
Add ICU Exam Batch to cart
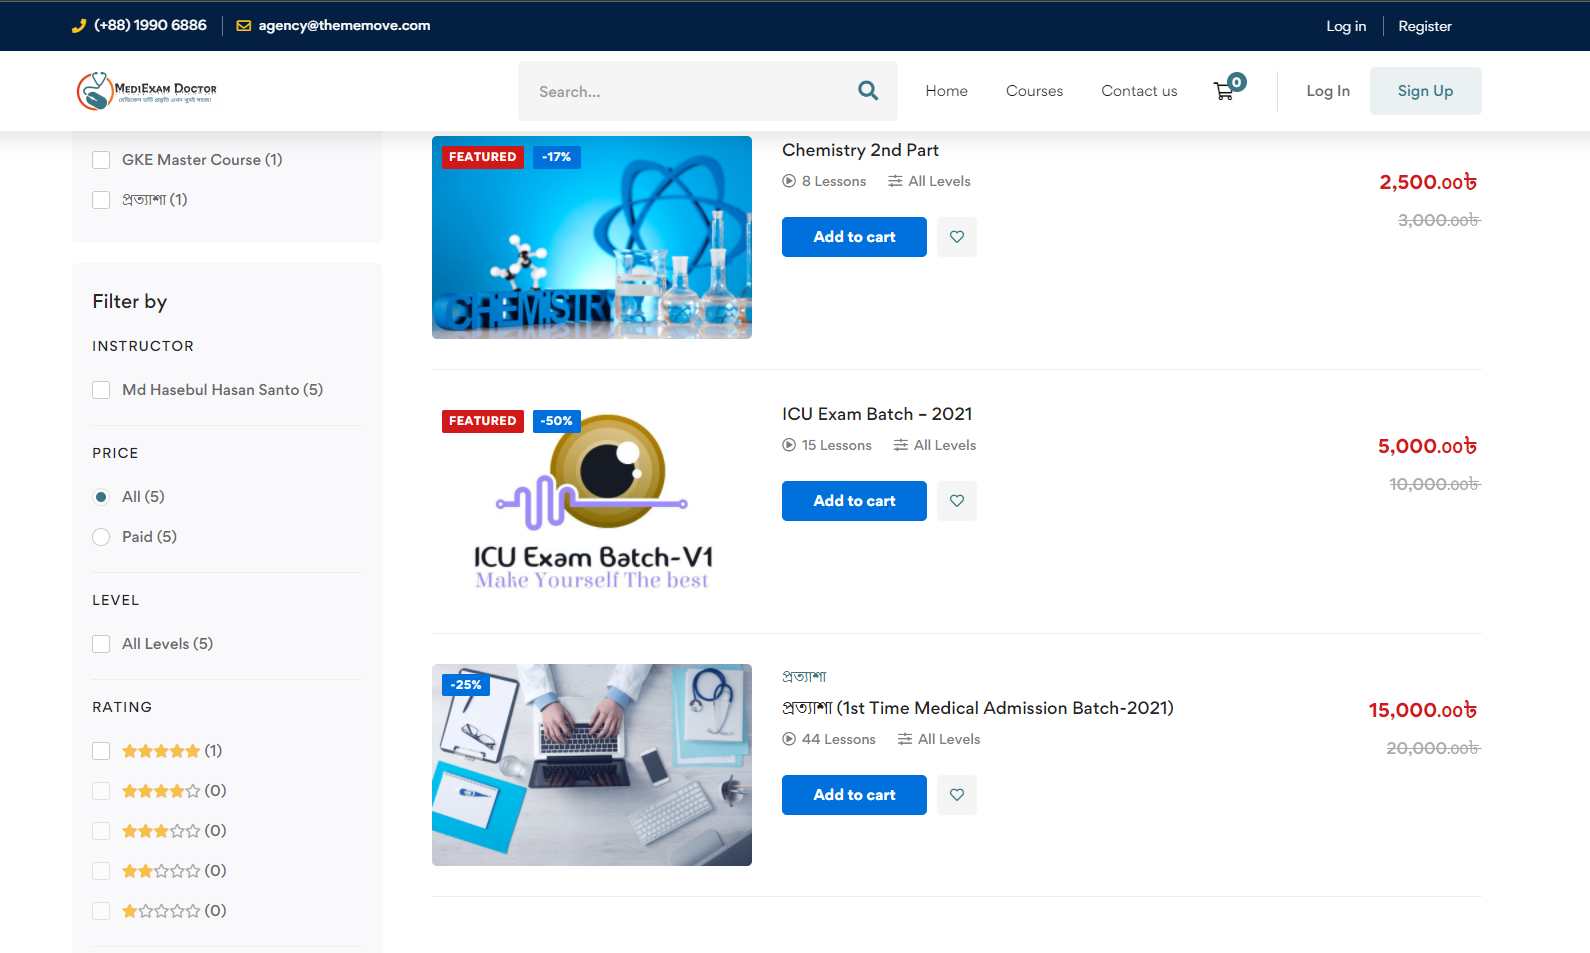[x=854, y=501]
